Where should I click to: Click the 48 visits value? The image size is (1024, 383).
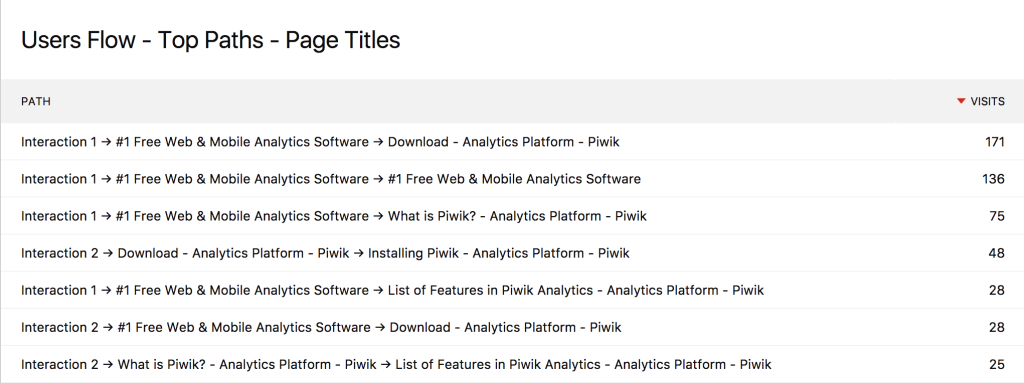tap(997, 253)
